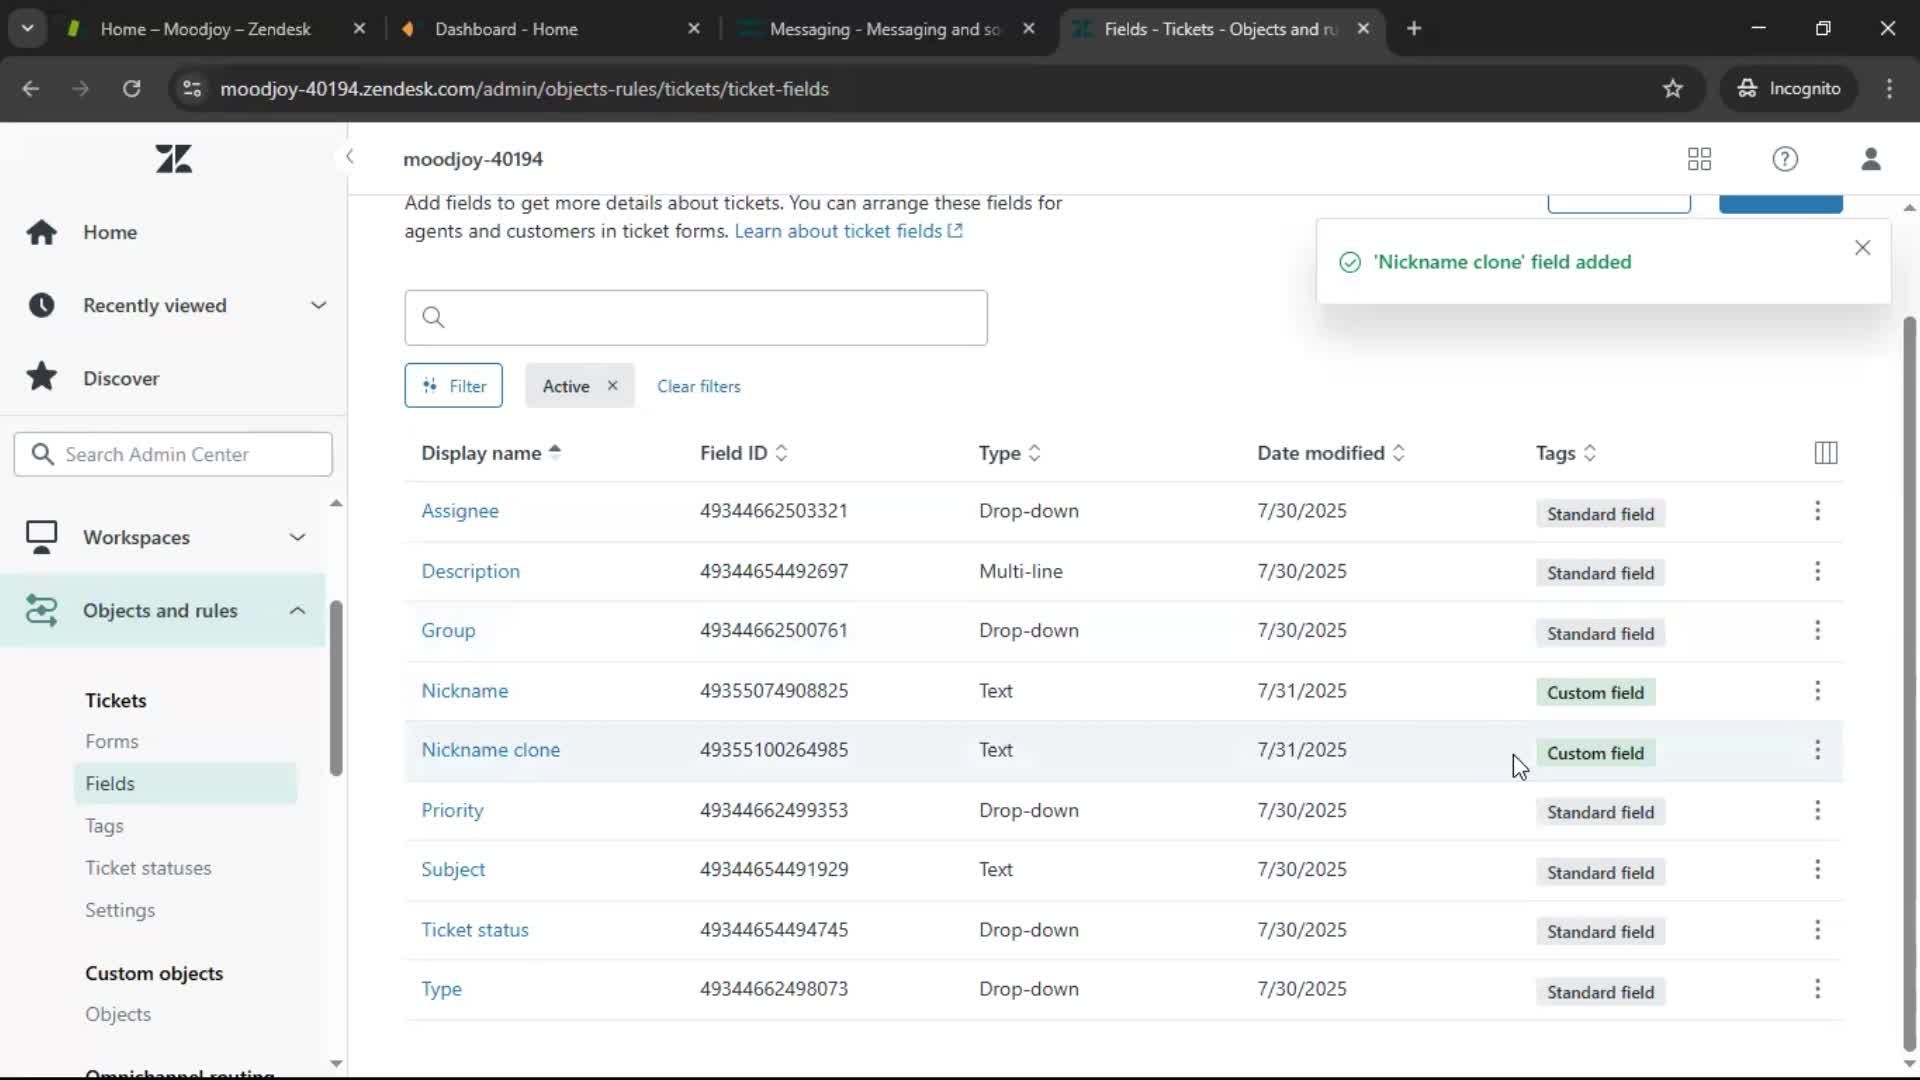Screen dimensions: 1920x1080
Task: Expand the Workspaces section
Action: pos(297,537)
